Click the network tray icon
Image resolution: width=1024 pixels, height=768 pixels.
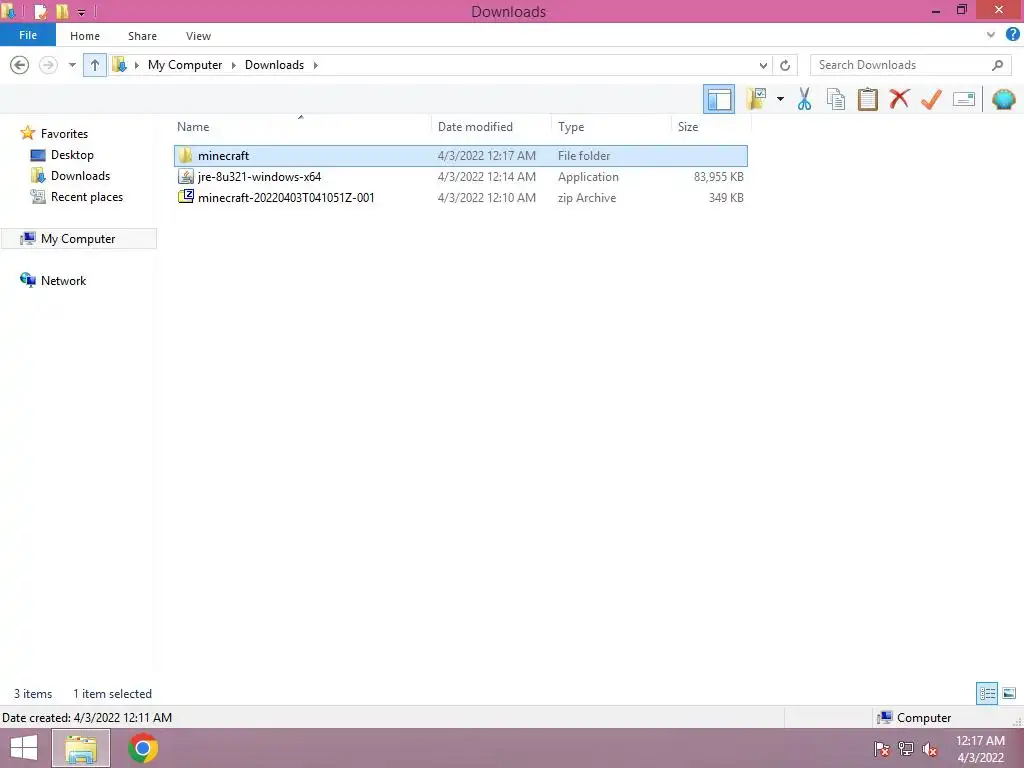[x=906, y=748]
